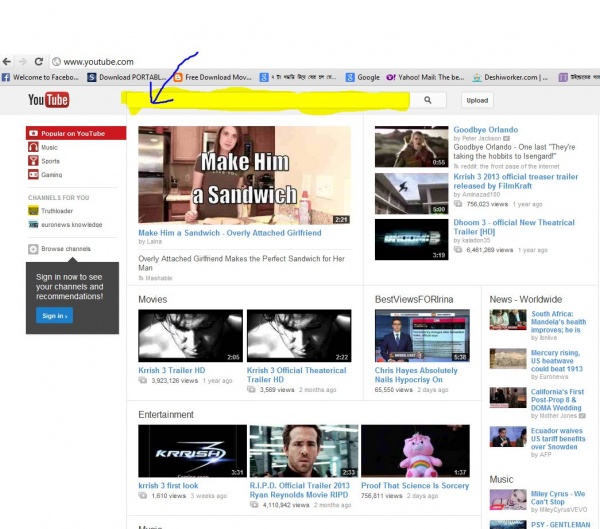Open Chris Hayes Absolutely Nails Hypocrisy link
Screen dimensions: 600x529
[x=416, y=375]
